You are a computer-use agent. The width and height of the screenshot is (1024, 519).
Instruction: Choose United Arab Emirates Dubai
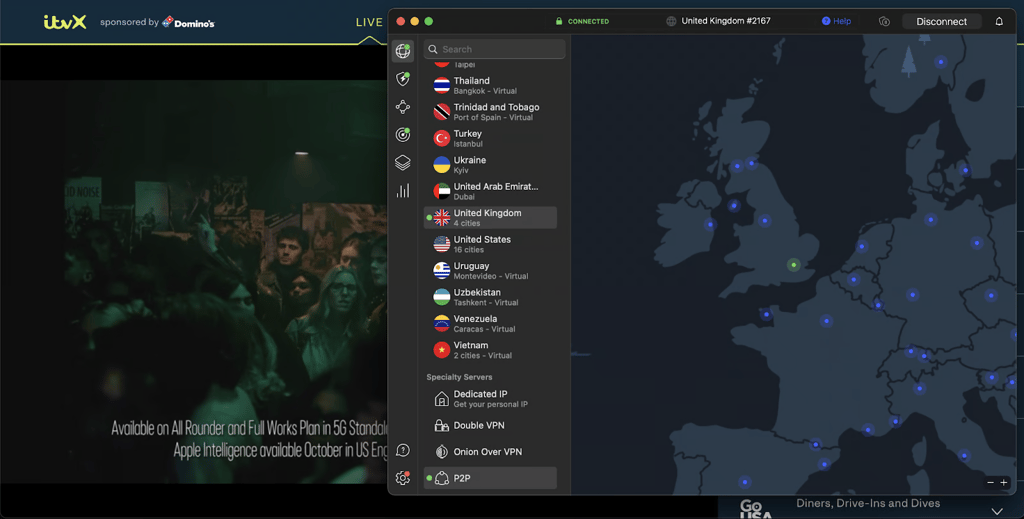(x=490, y=191)
